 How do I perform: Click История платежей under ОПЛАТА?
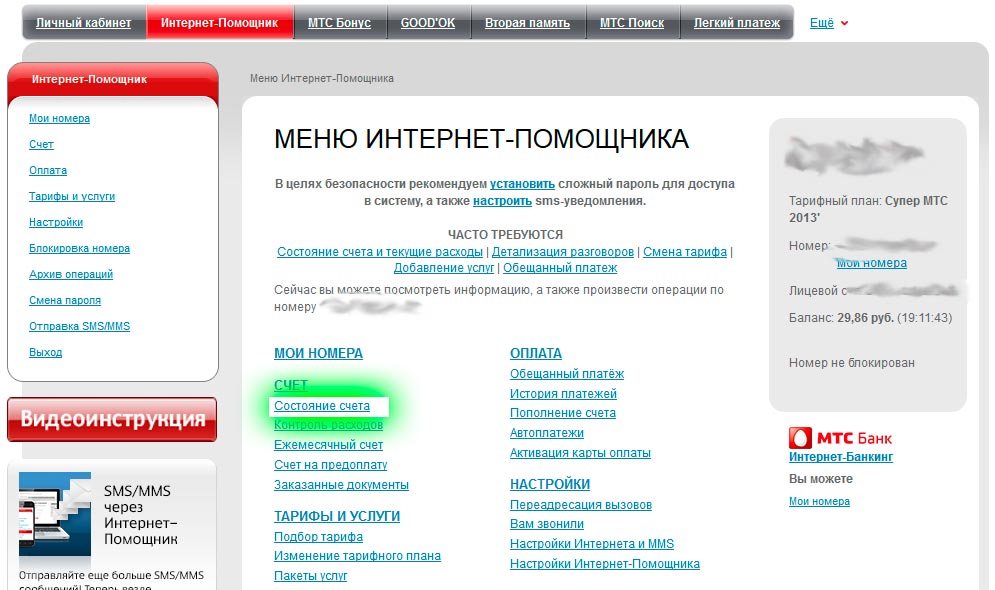[x=563, y=394]
